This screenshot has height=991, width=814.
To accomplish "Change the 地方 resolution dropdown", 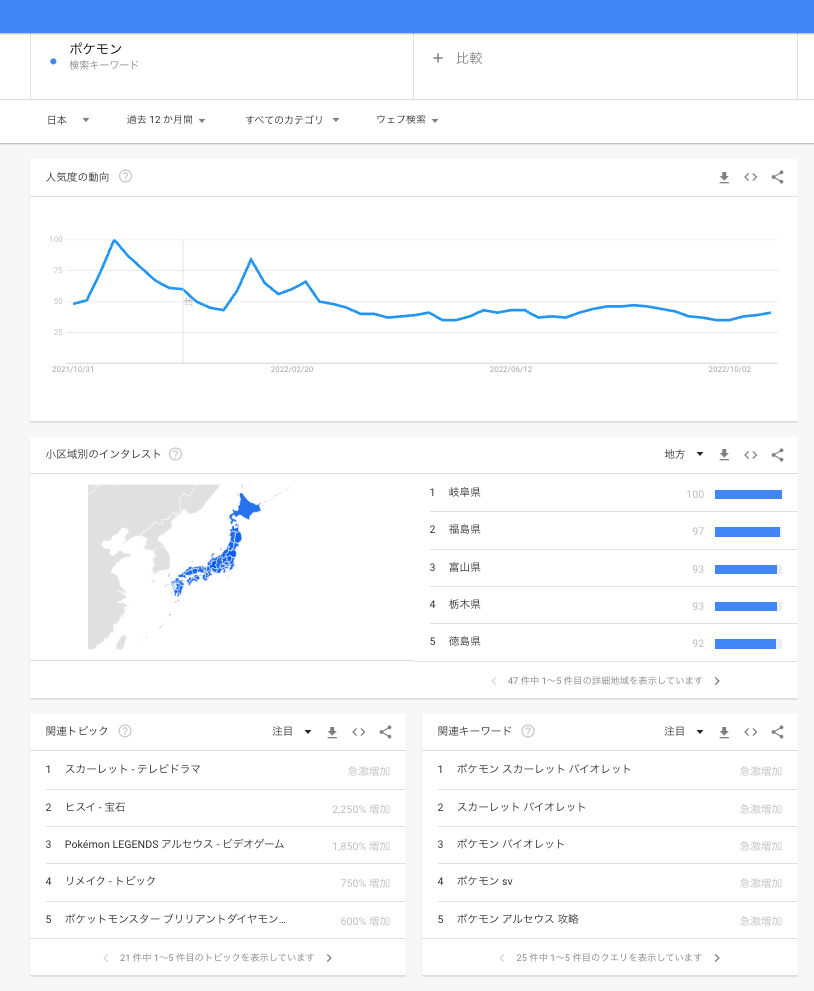I will 684,455.
